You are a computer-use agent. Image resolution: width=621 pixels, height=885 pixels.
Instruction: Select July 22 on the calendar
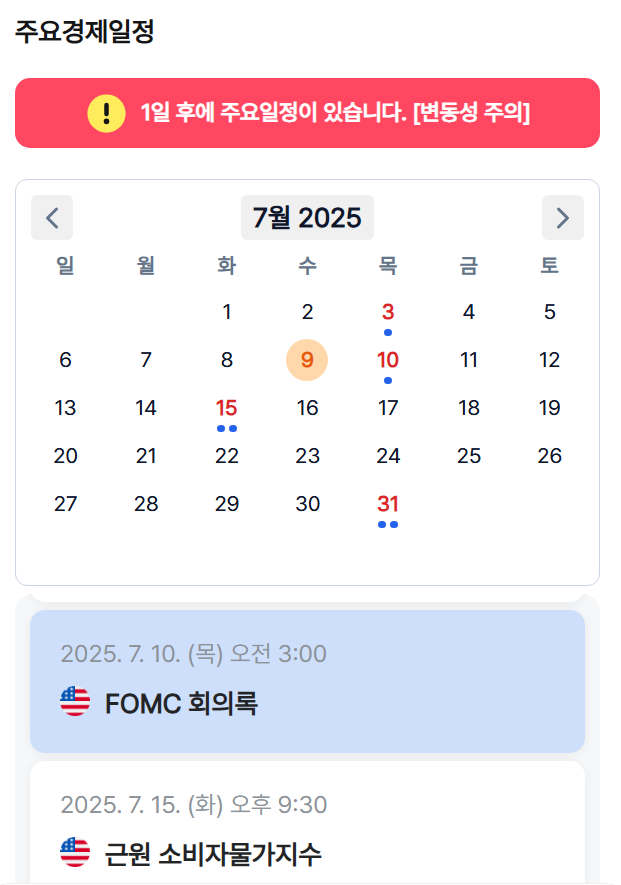(x=226, y=456)
